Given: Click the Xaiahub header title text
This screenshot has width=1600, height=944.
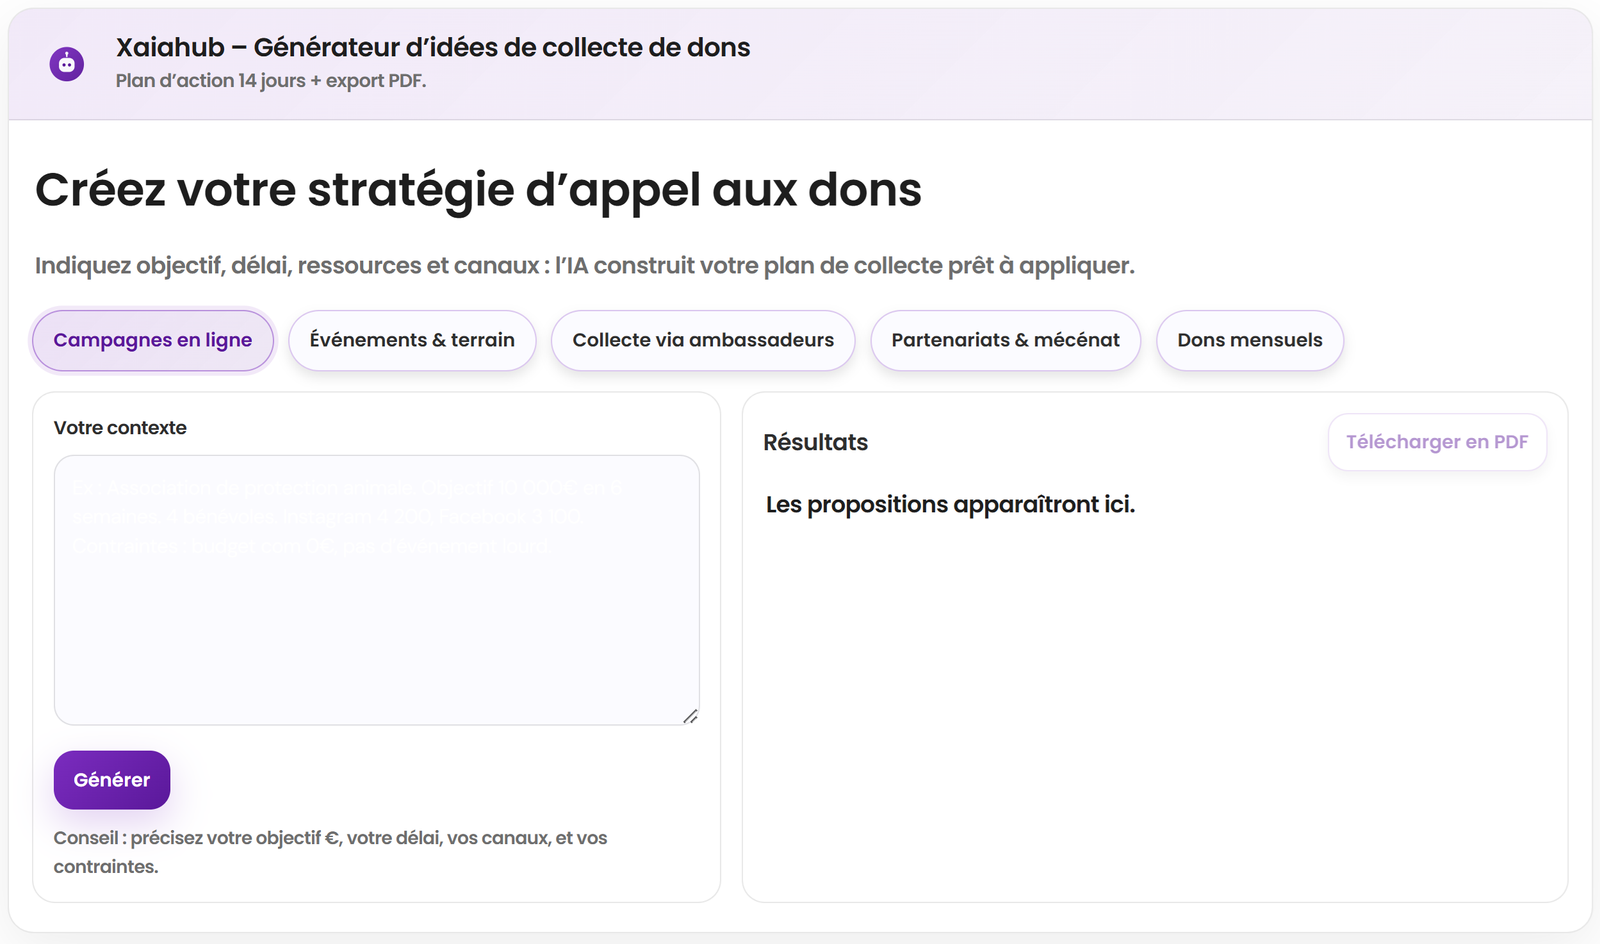Looking at the screenshot, I should [x=432, y=47].
